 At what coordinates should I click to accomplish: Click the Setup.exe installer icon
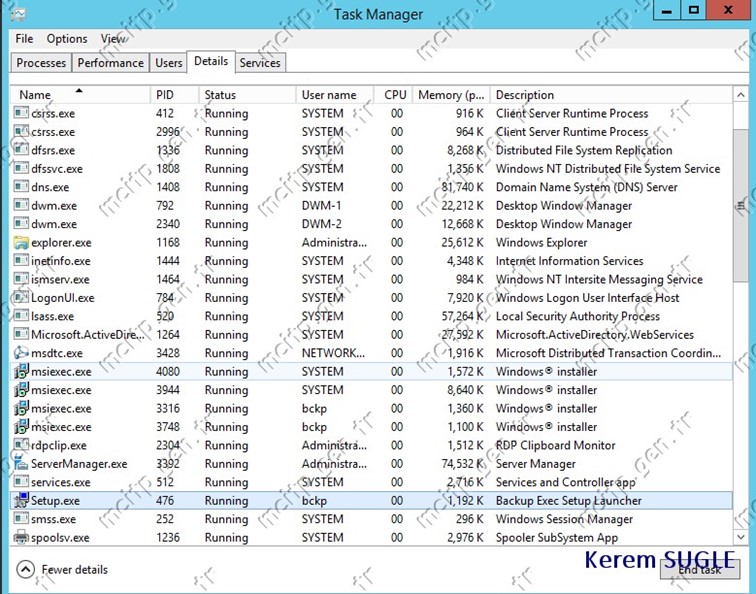(21, 500)
